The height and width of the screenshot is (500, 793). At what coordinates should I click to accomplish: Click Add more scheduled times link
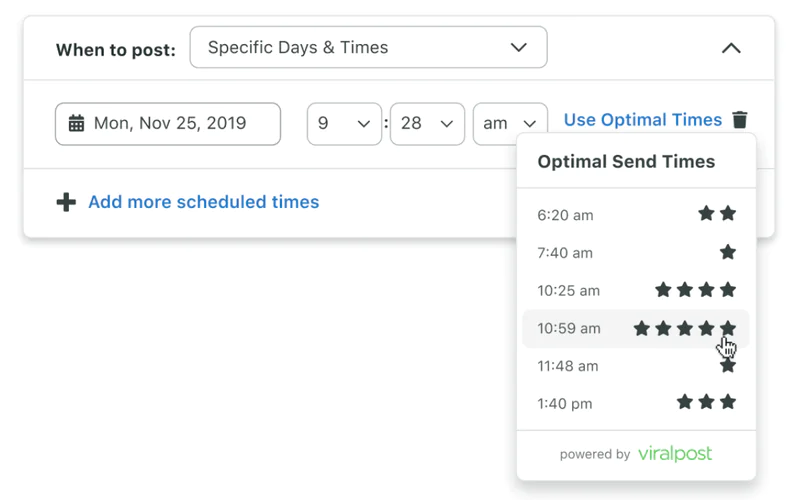pos(204,202)
